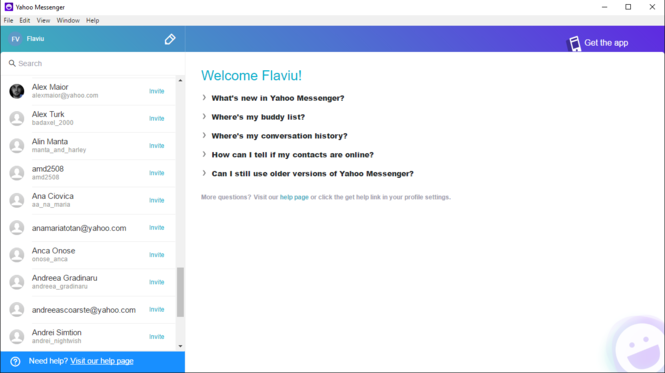Click Andreea Gradinaru's avatar icon
Image resolution: width=665 pixels, height=373 pixels.
pyautogui.click(x=17, y=282)
